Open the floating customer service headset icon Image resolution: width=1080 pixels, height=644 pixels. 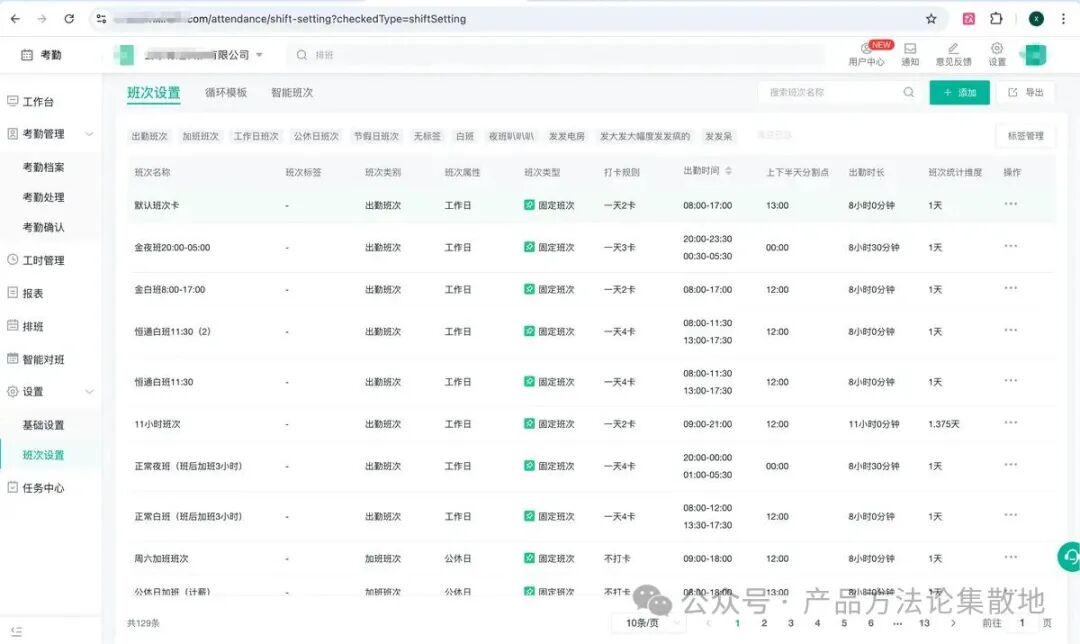pyautogui.click(x=1070, y=557)
